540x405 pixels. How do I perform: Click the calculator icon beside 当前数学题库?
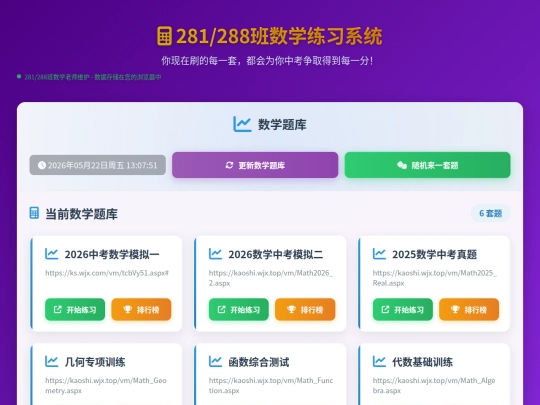pyautogui.click(x=34, y=213)
